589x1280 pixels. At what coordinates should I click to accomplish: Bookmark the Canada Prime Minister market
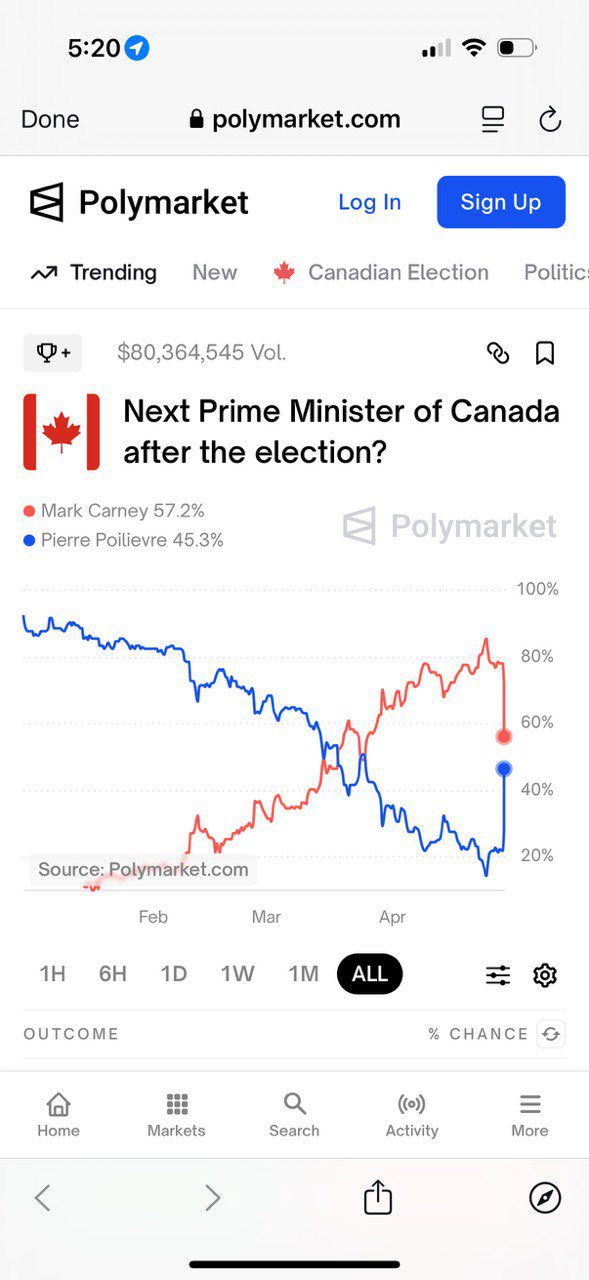click(x=545, y=352)
